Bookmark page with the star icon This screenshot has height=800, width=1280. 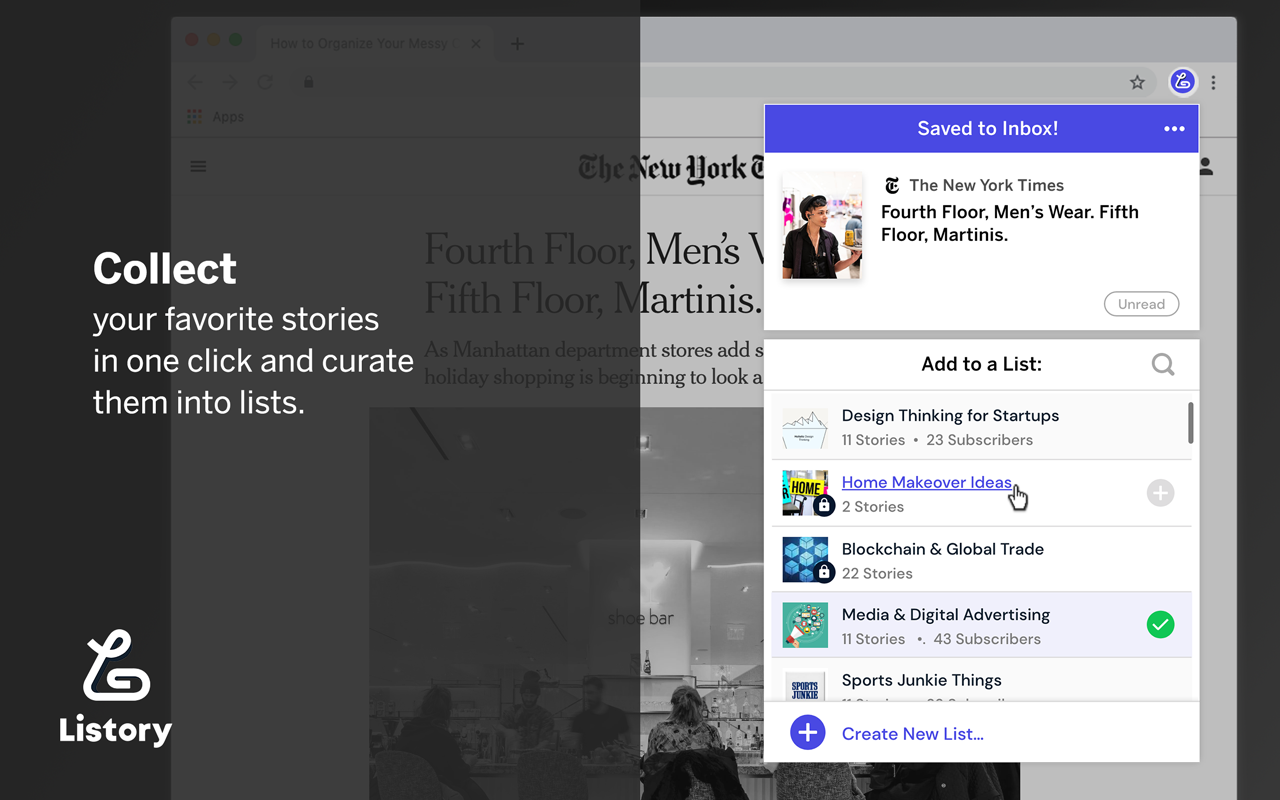click(x=1137, y=83)
